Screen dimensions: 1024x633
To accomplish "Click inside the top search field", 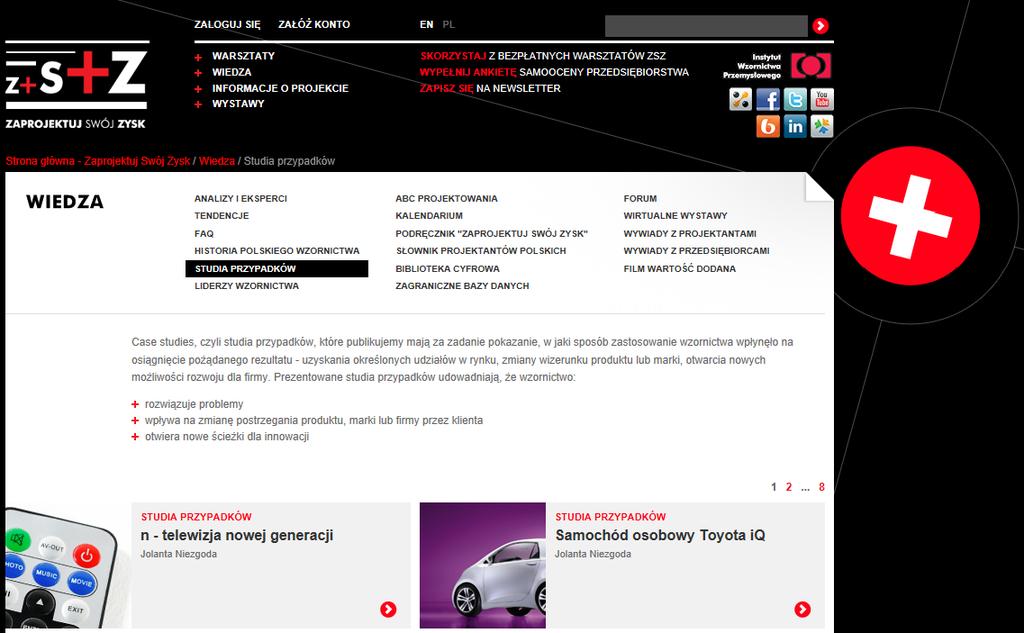I will (x=706, y=26).
